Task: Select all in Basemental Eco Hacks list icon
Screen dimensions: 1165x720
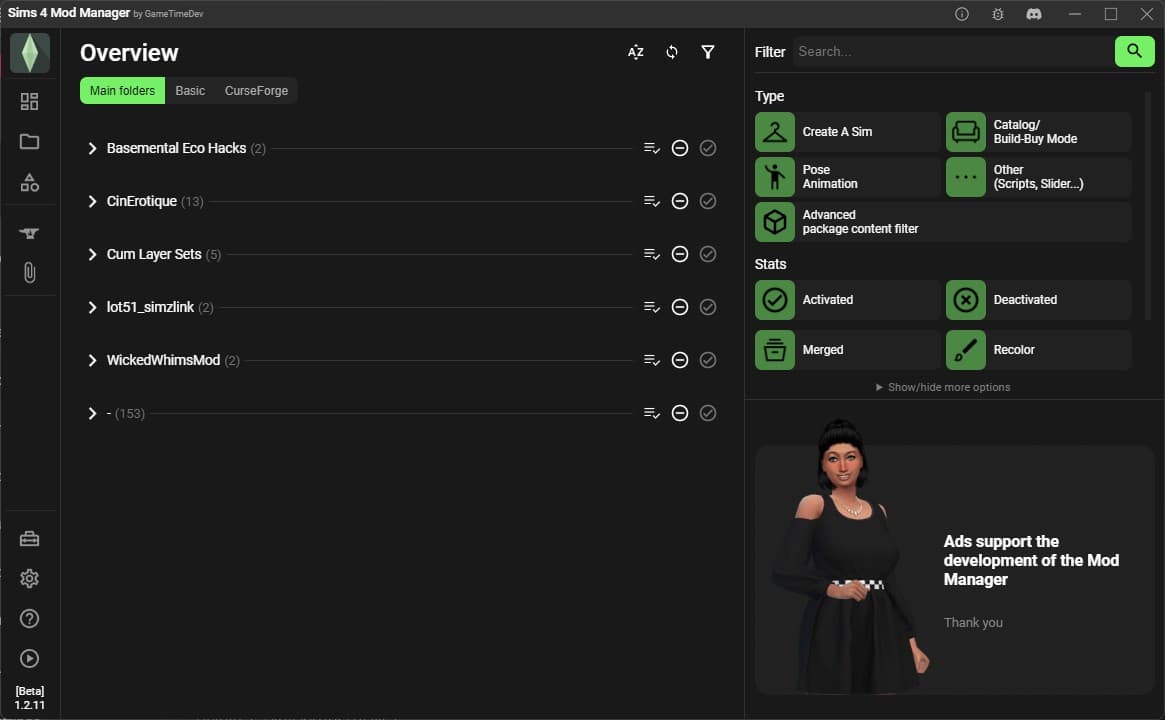Action: coord(652,148)
